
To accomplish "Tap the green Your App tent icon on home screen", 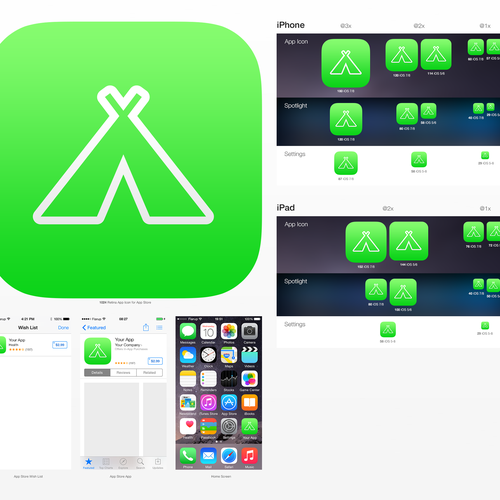I will 249,426.
